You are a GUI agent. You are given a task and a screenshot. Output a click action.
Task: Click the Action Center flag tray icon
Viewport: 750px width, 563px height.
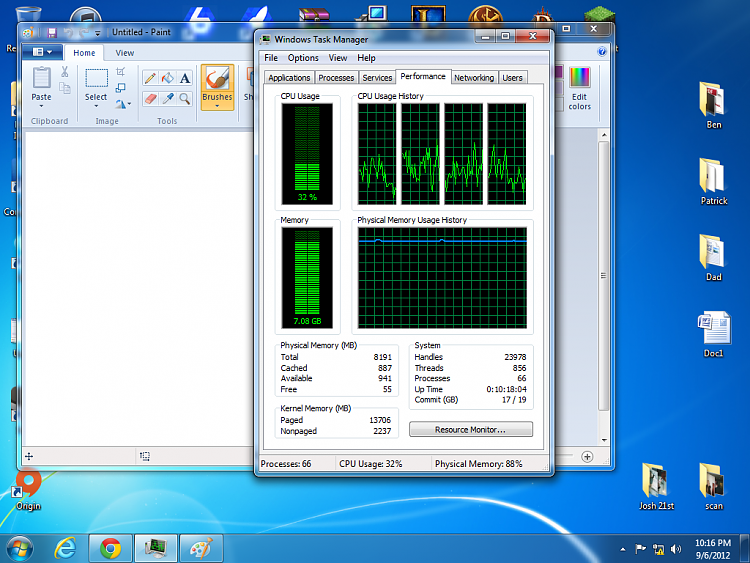[x=640, y=549]
